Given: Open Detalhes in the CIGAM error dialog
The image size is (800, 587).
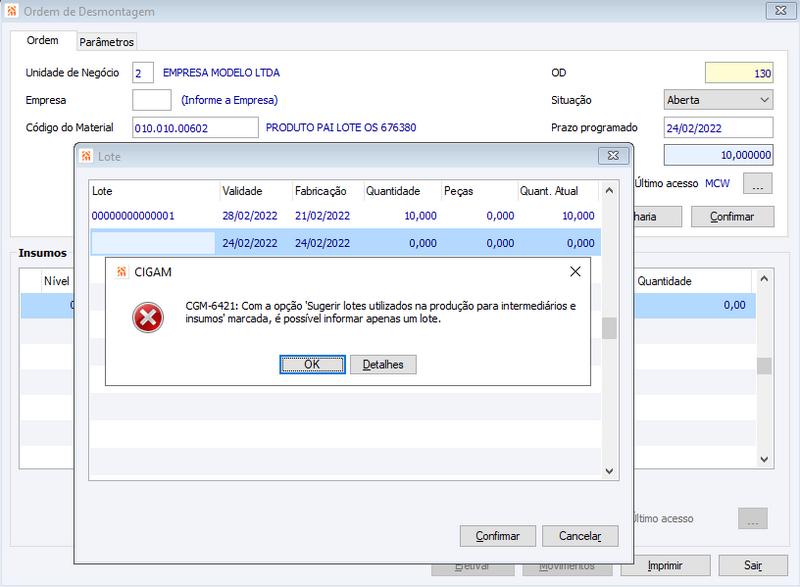Looking at the screenshot, I should (x=383, y=365).
